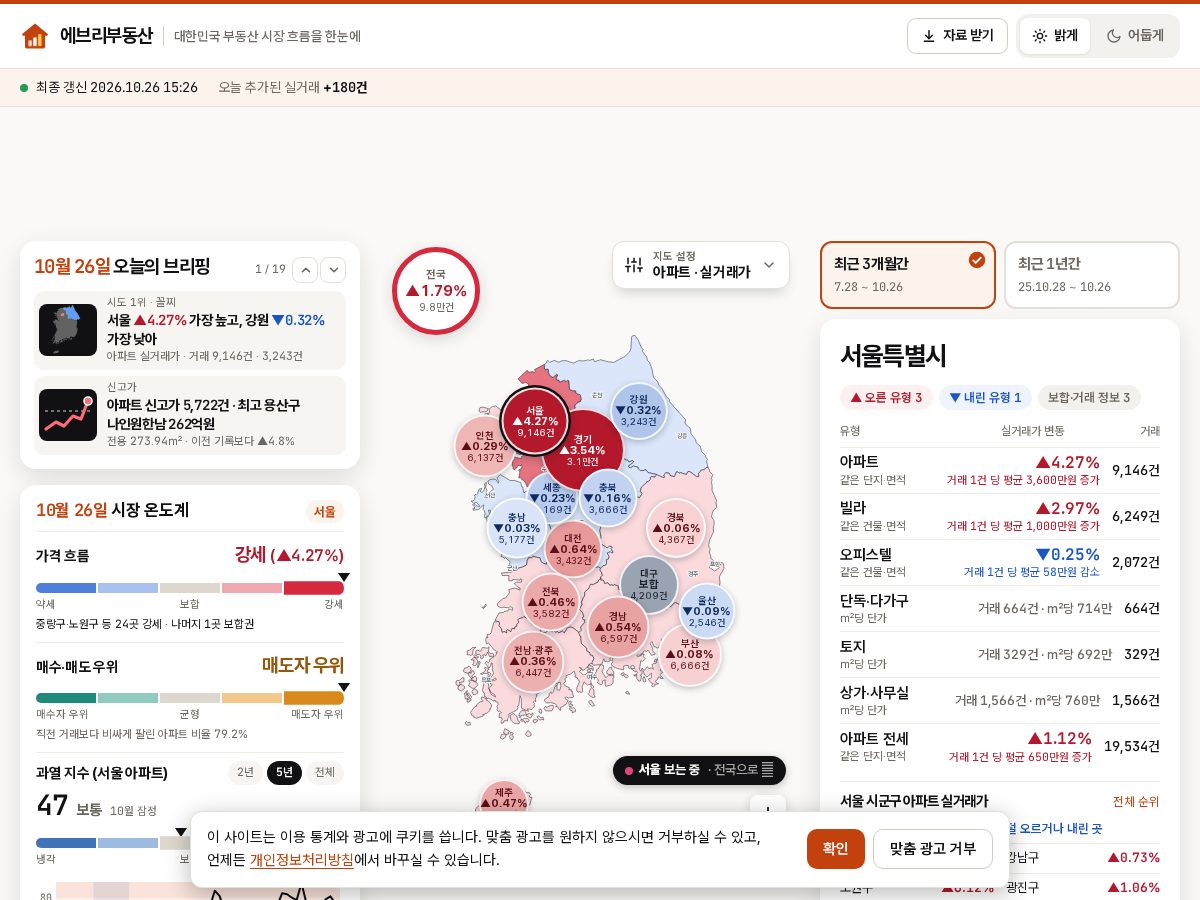Screen dimensions: 1200x900
Task: Click the 서울 region tag in 시장 온도계
Action: tap(325, 511)
